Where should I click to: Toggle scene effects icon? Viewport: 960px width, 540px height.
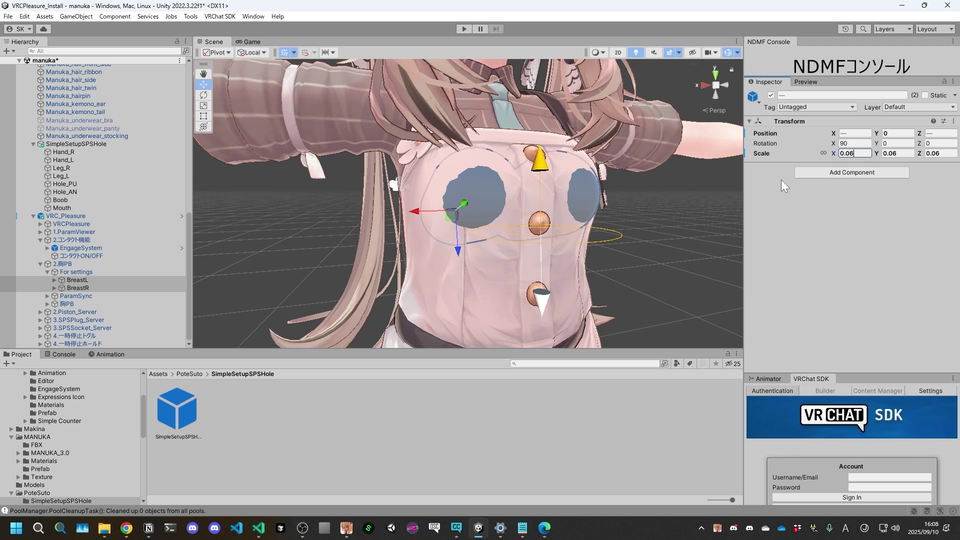[x=670, y=53]
